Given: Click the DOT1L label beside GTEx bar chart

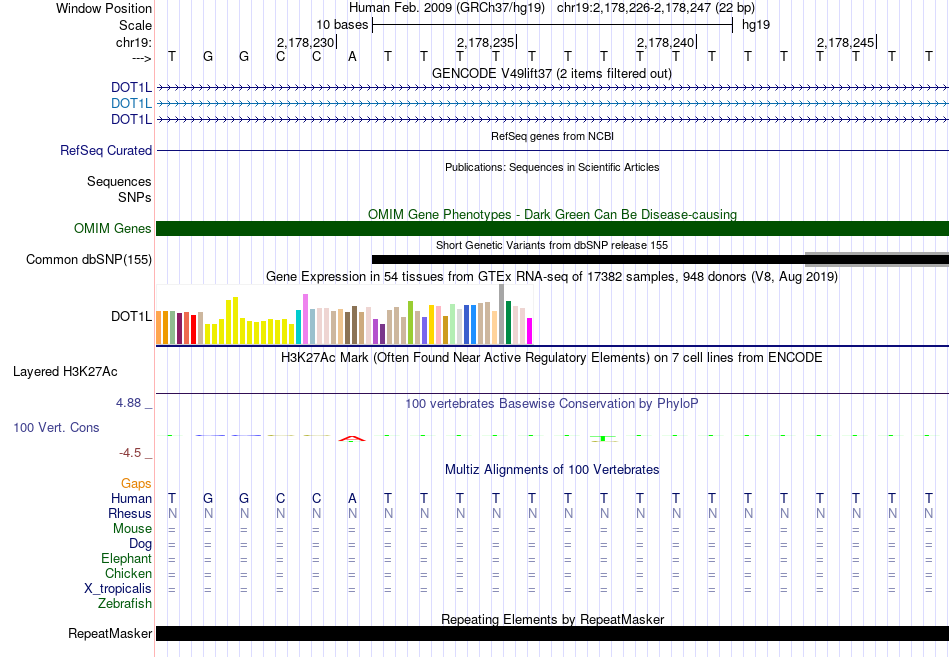Looking at the screenshot, I should (131, 316).
